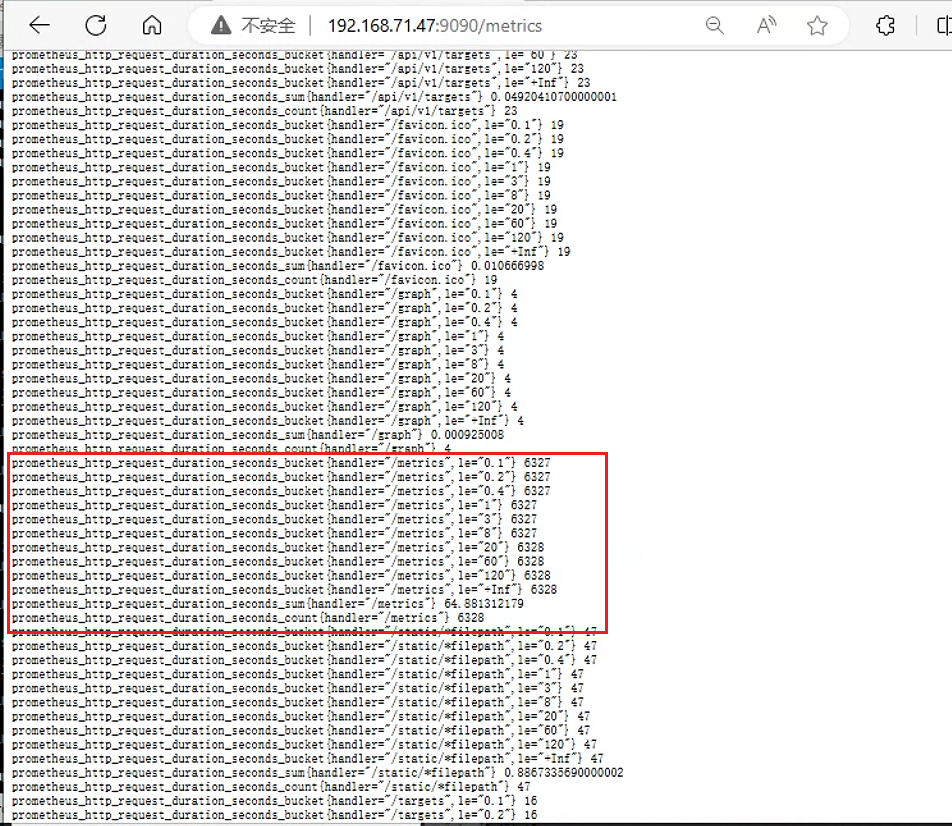Image resolution: width=952 pixels, height=826 pixels.
Task: Select the /targets le="0.1" bucket line
Action: click(274, 800)
